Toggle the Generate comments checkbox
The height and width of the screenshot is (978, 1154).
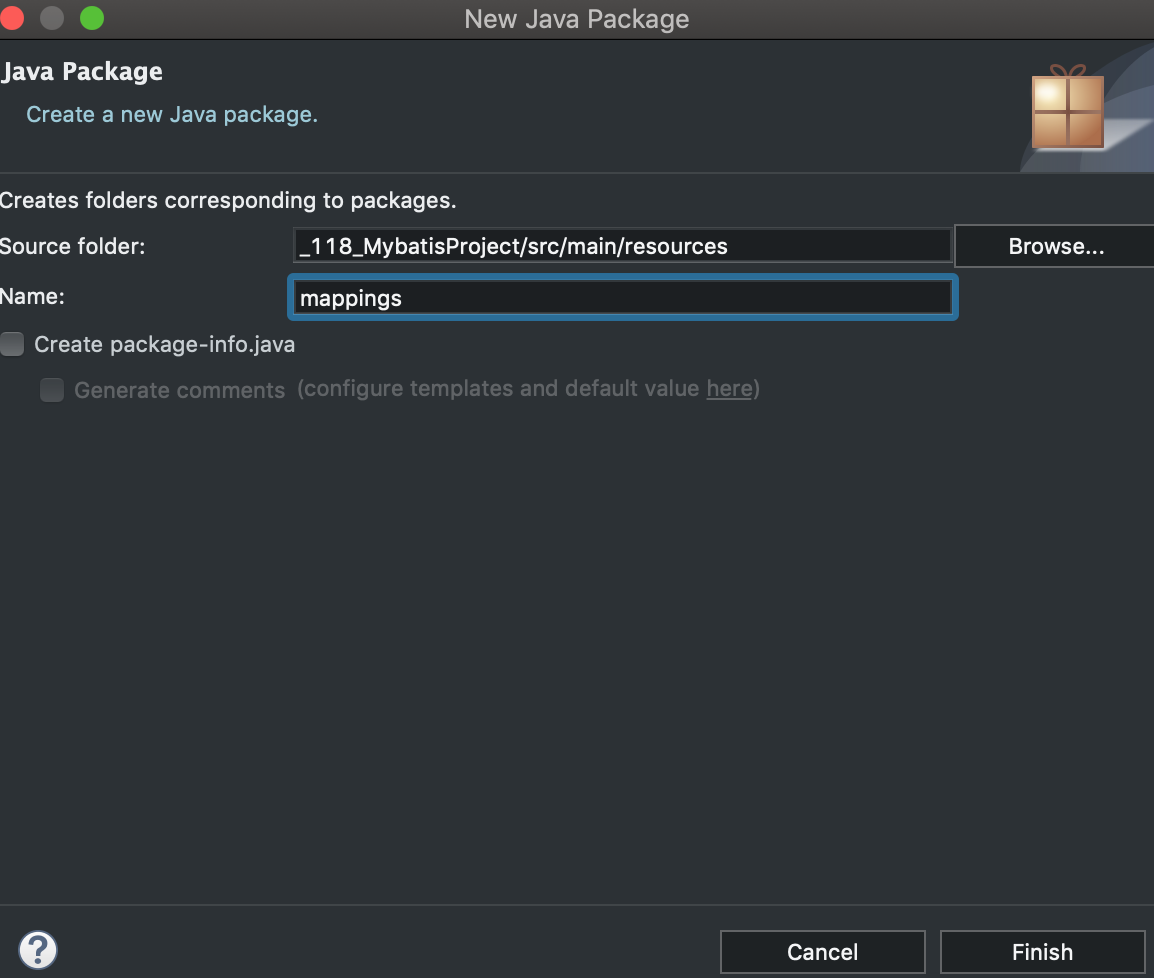click(x=52, y=389)
